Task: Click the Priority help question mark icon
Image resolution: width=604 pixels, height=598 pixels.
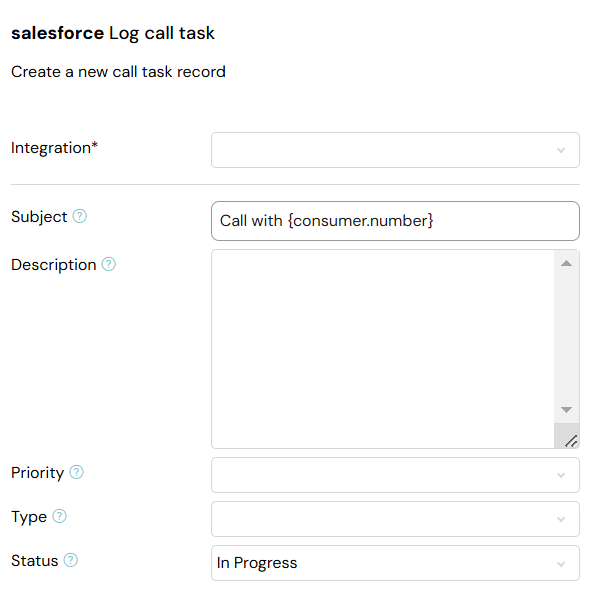Action: [77, 472]
